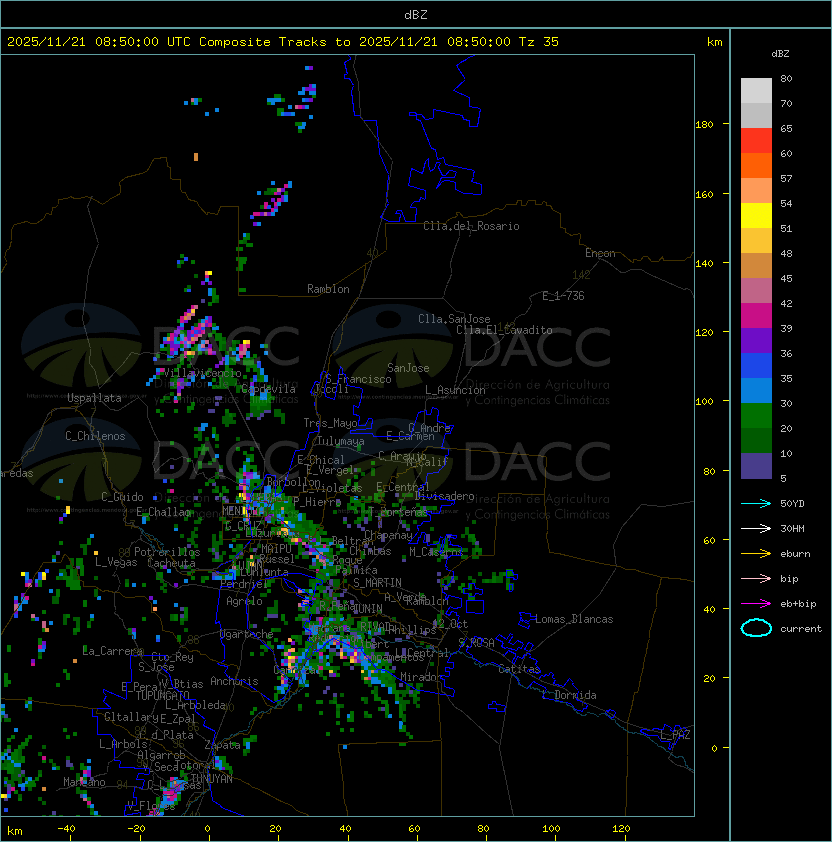Image resolution: width=832 pixels, height=842 pixels.
Task: Select the white 30HM track arrow
Action: 756,528
